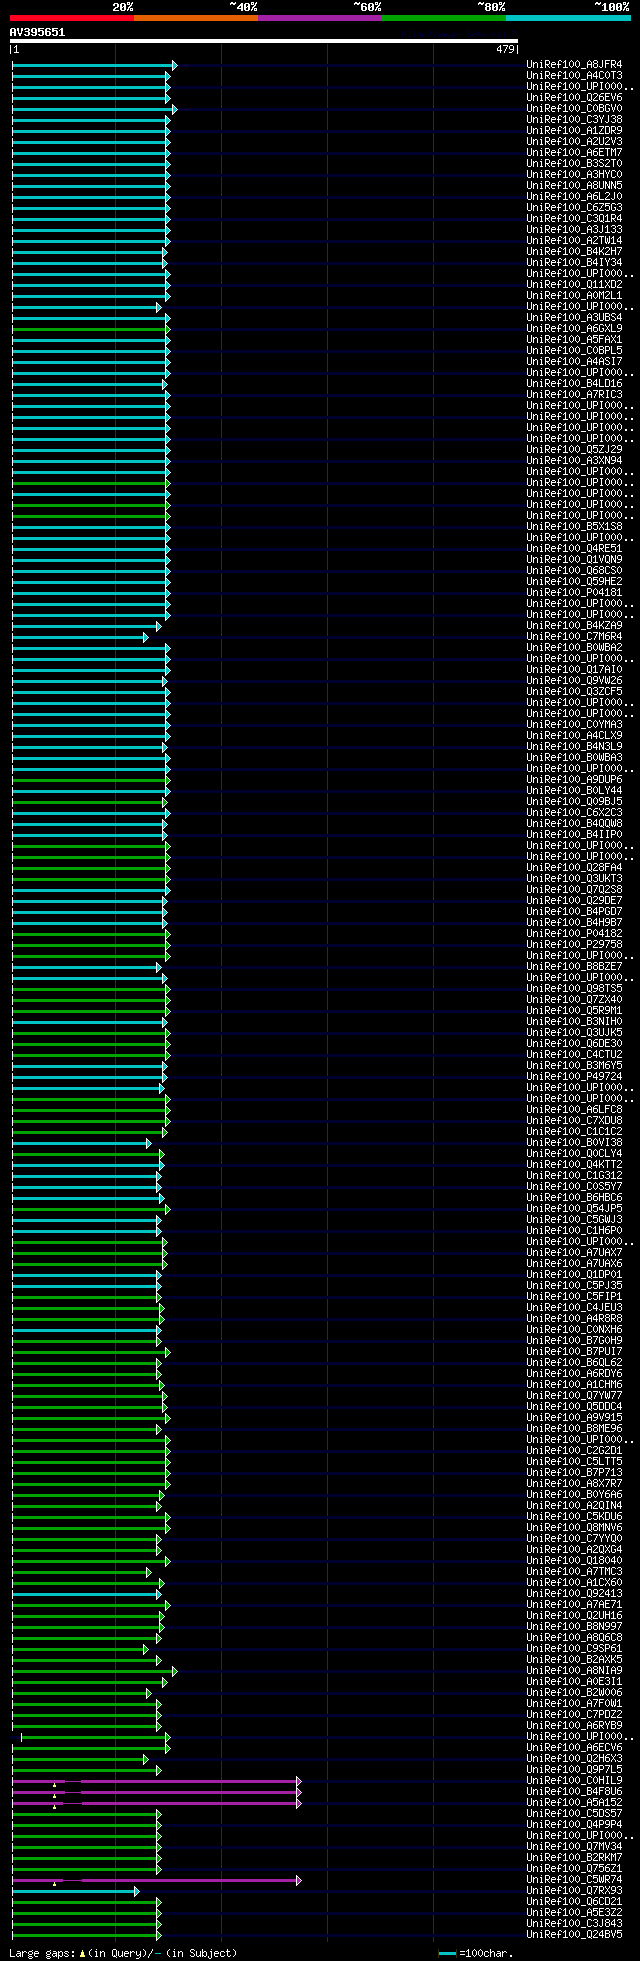Click the label UniRef100_Q28FA4
Image resolution: width=640 pixels, height=1961 pixels.
tap(574, 868)
